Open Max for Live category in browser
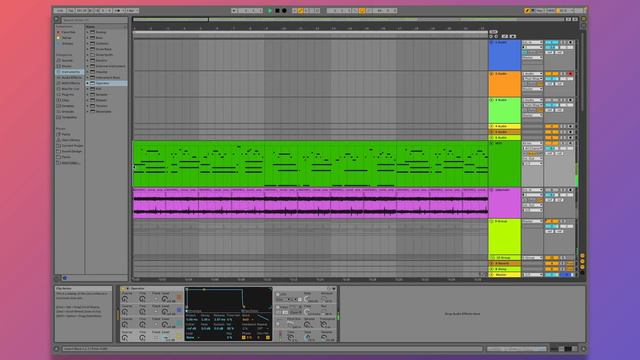This screenshot has height=360, width=640. click(x=70, y=89)
